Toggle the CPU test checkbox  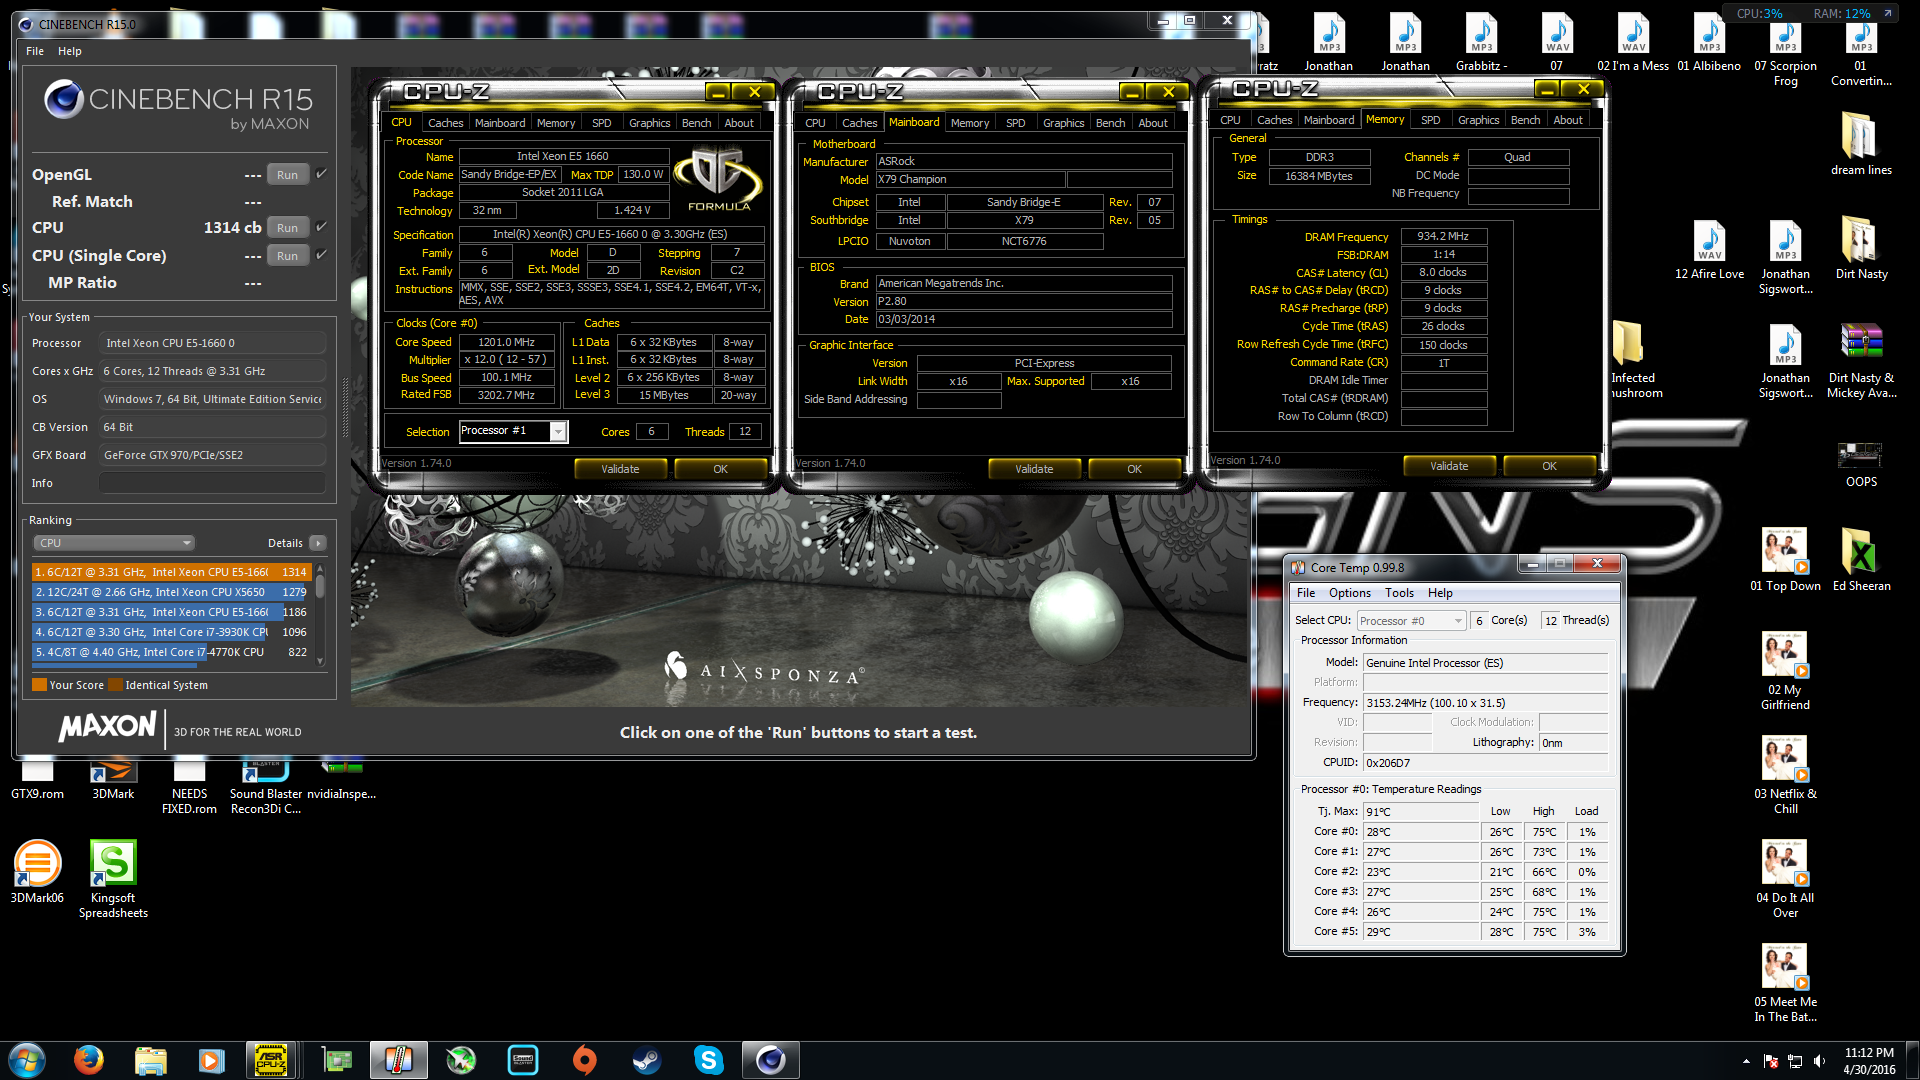(321, 227)
